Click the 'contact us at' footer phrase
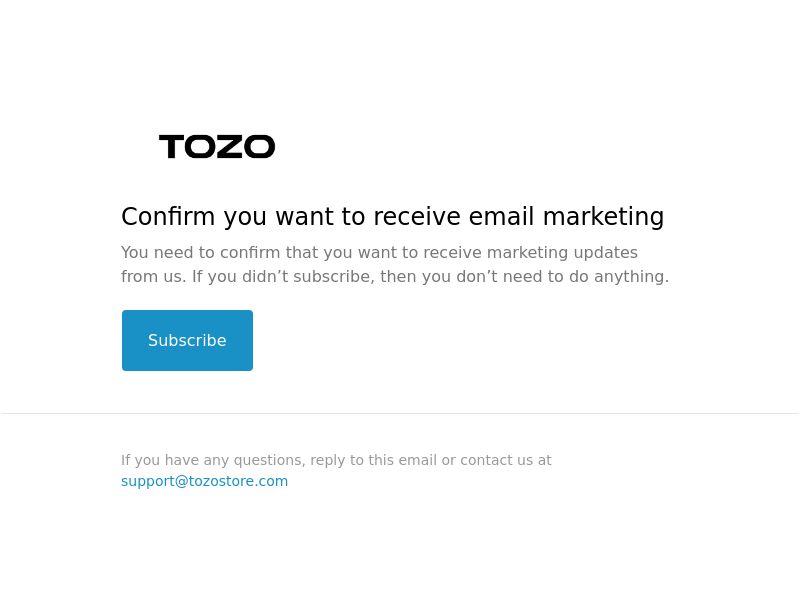The height and width of the screenshot is (600, 800). [x=506, y=460]
